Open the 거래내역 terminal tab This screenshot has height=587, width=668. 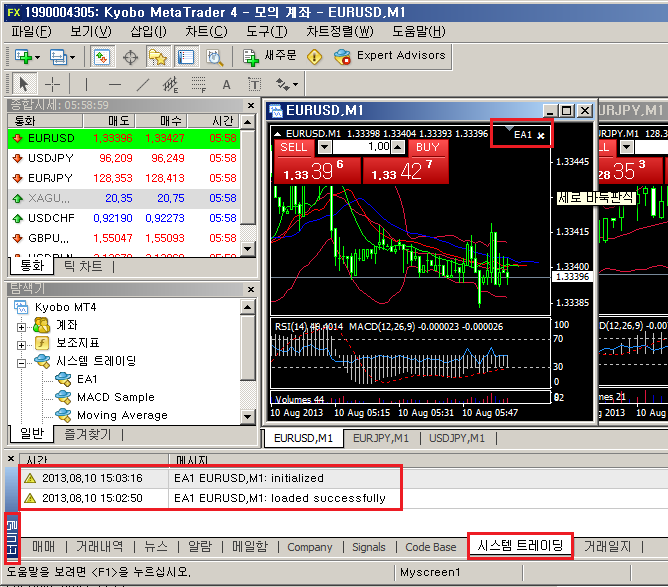(x=99, y=547)
